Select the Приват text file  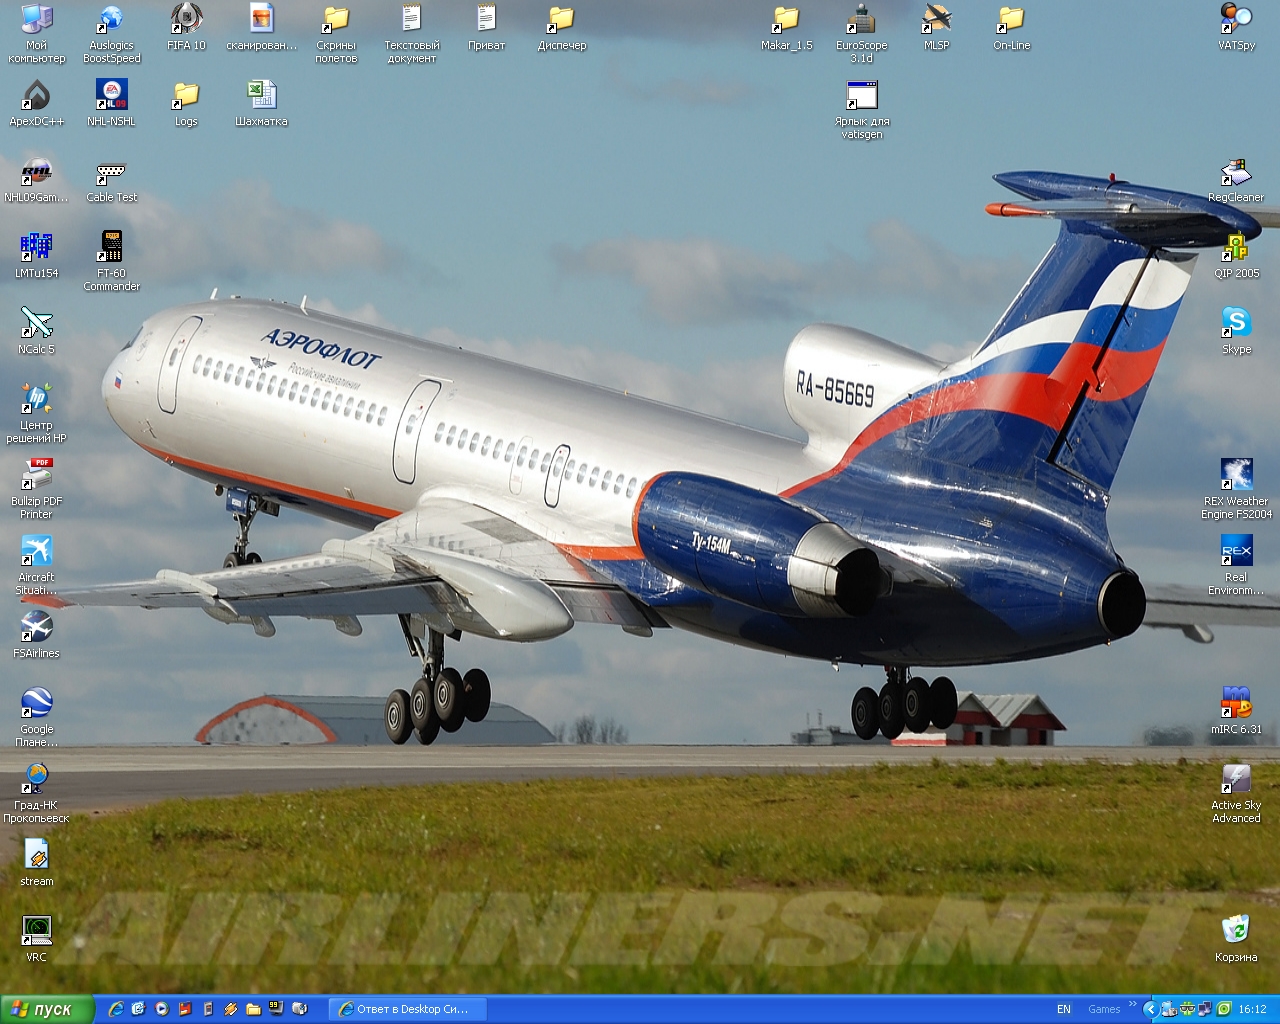point(486,28)
